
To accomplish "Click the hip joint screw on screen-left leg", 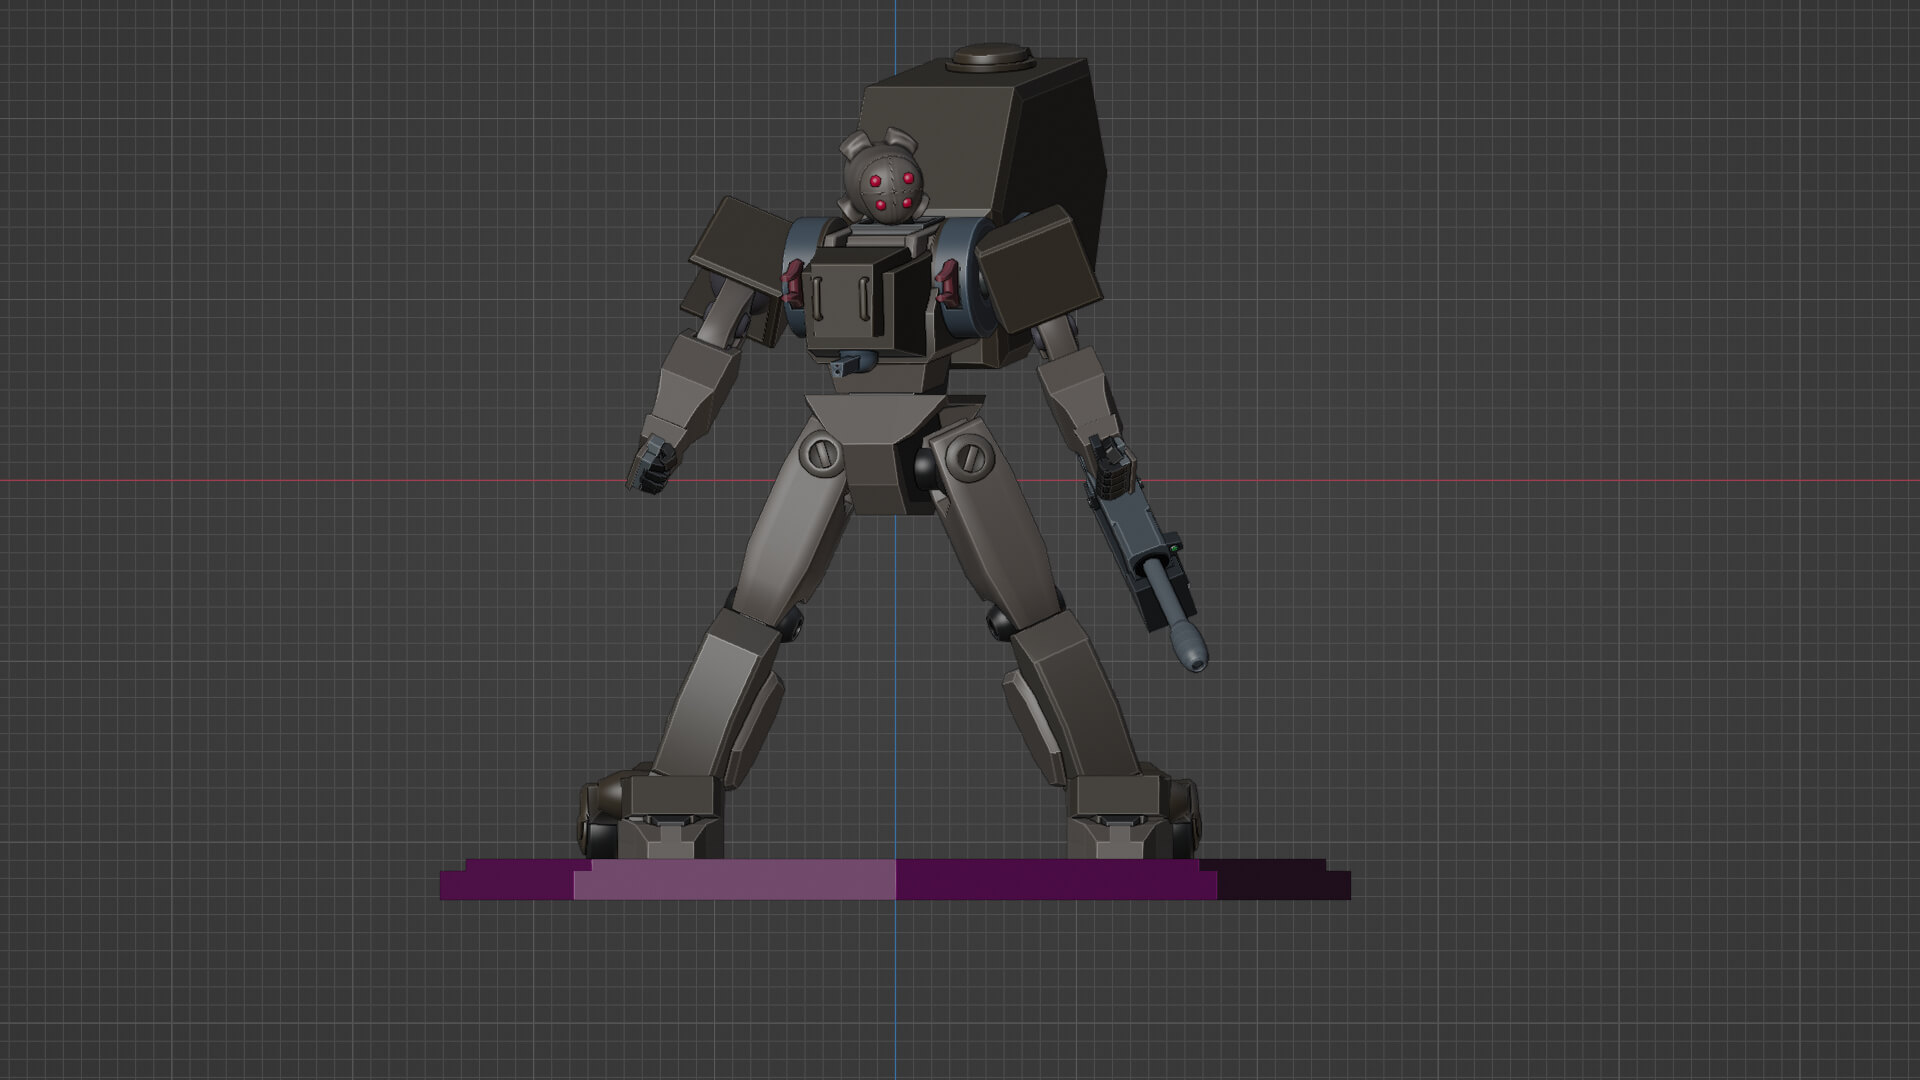I will [x=823, y=452].
